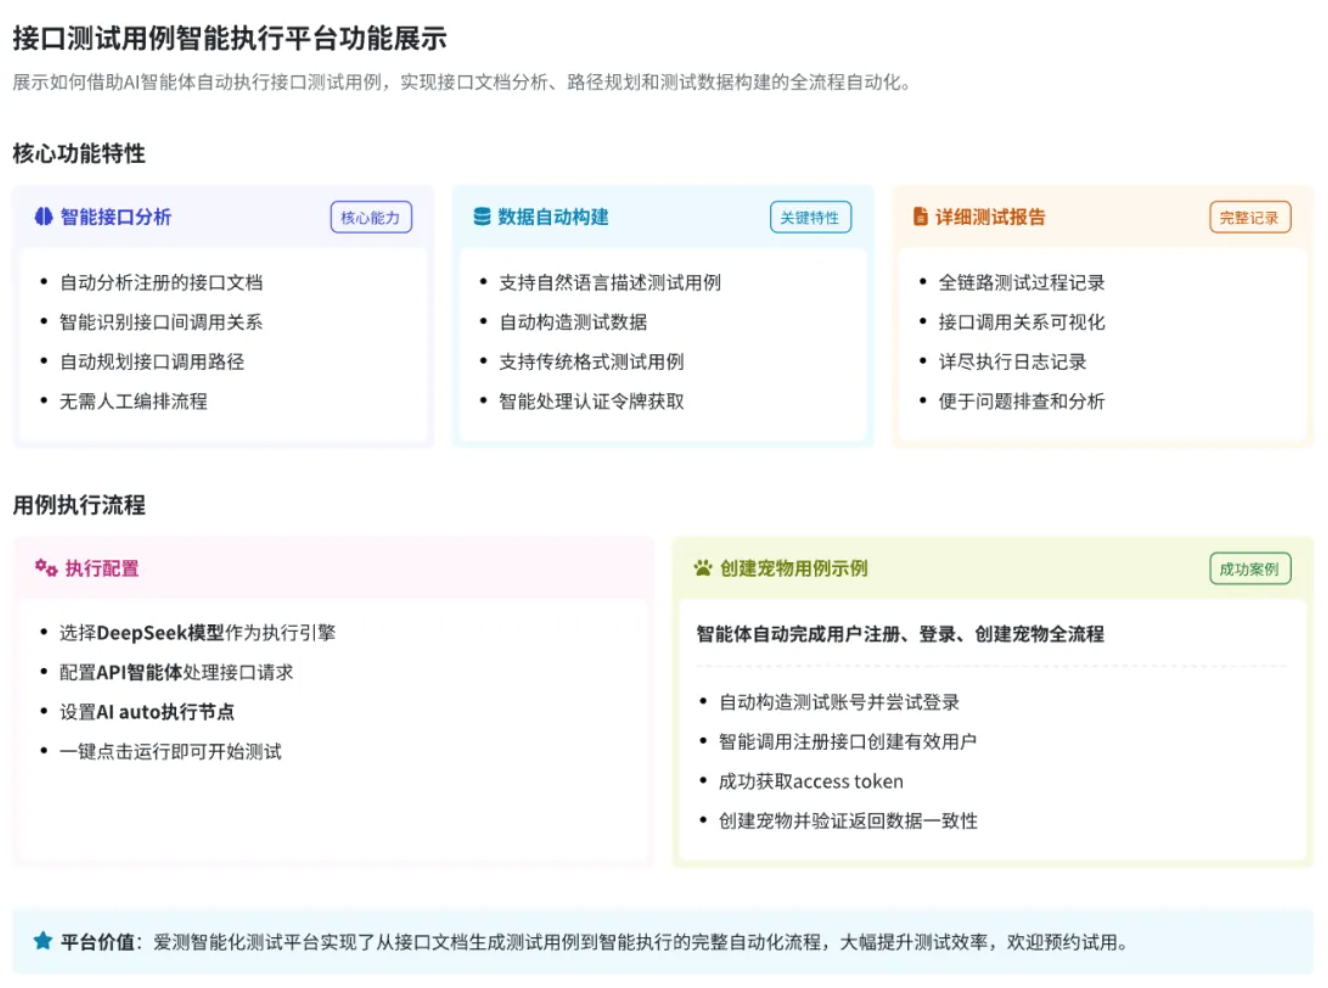Click the brain icon beside 智能接口分析
The height and width of the screenshot is (988, 1328).
(43, 216)
